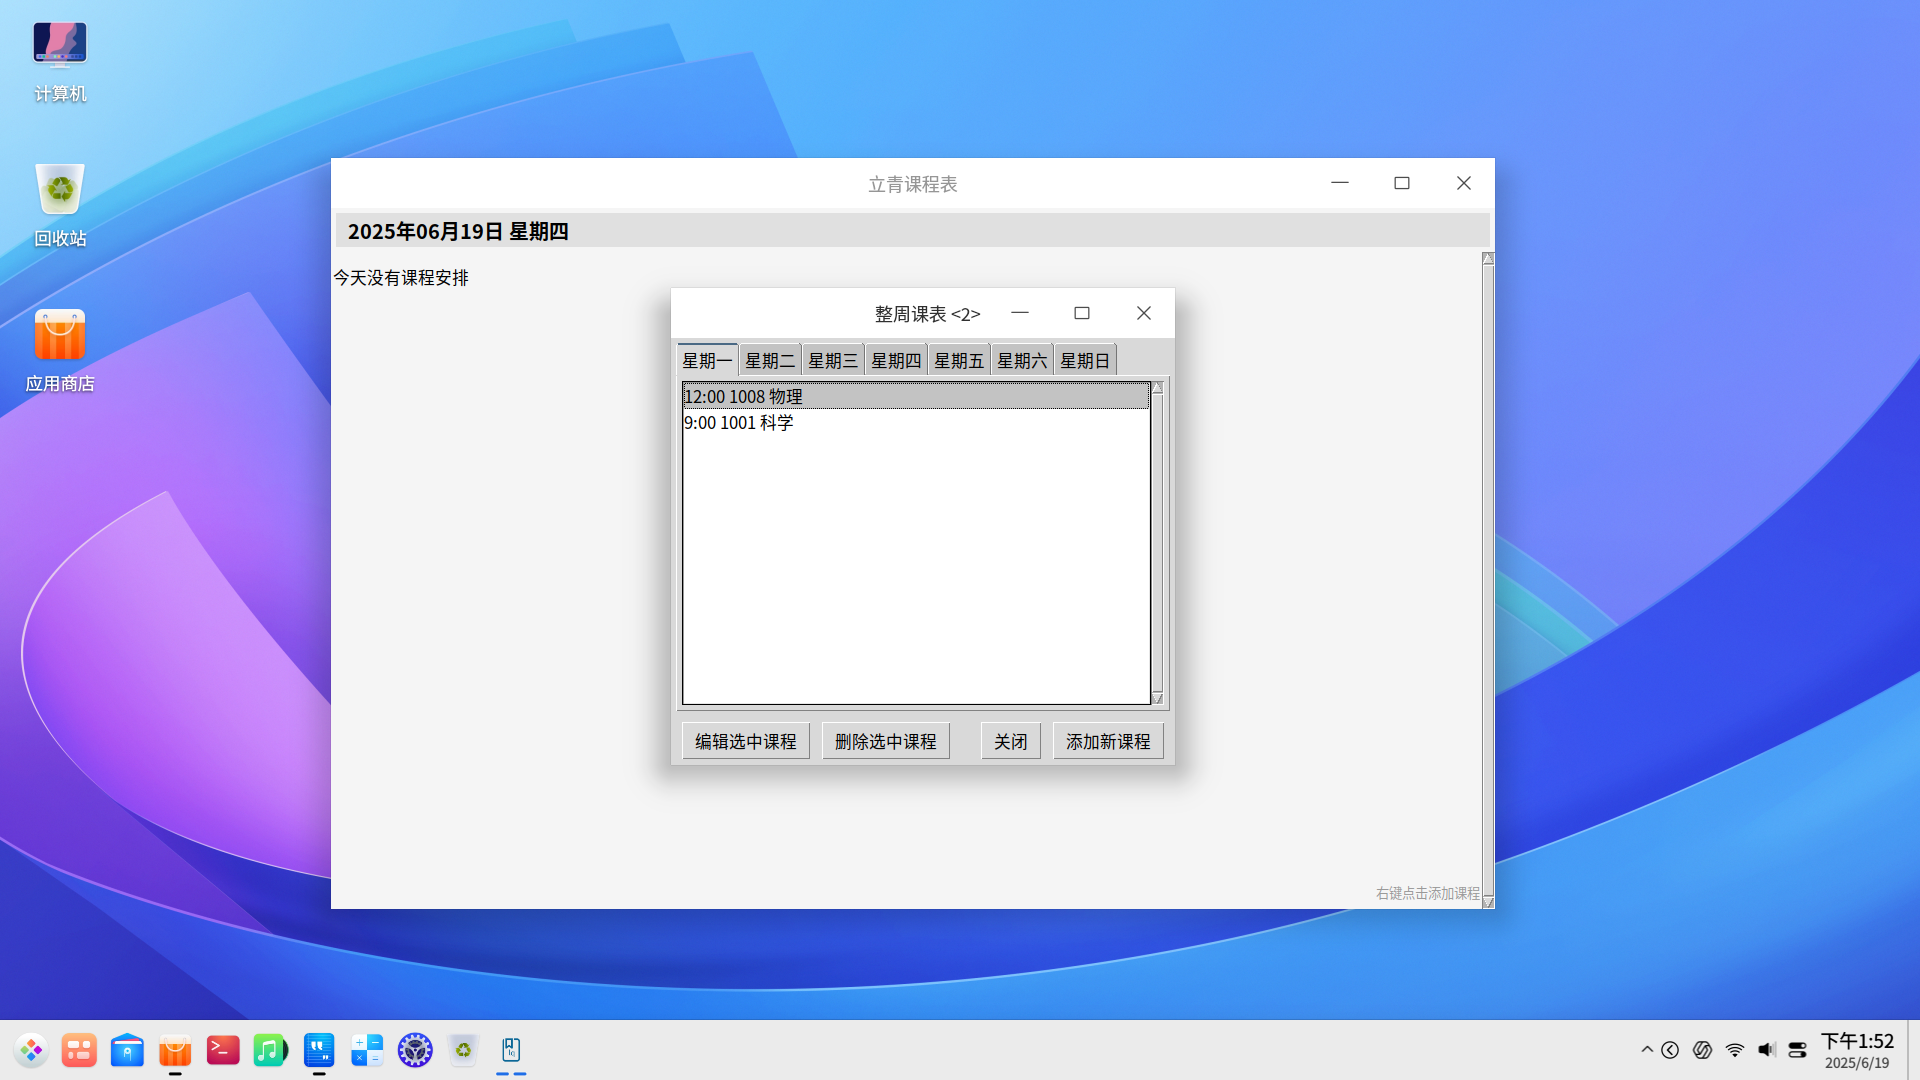Open the green music player icon in taskbar

[271, 1050]
